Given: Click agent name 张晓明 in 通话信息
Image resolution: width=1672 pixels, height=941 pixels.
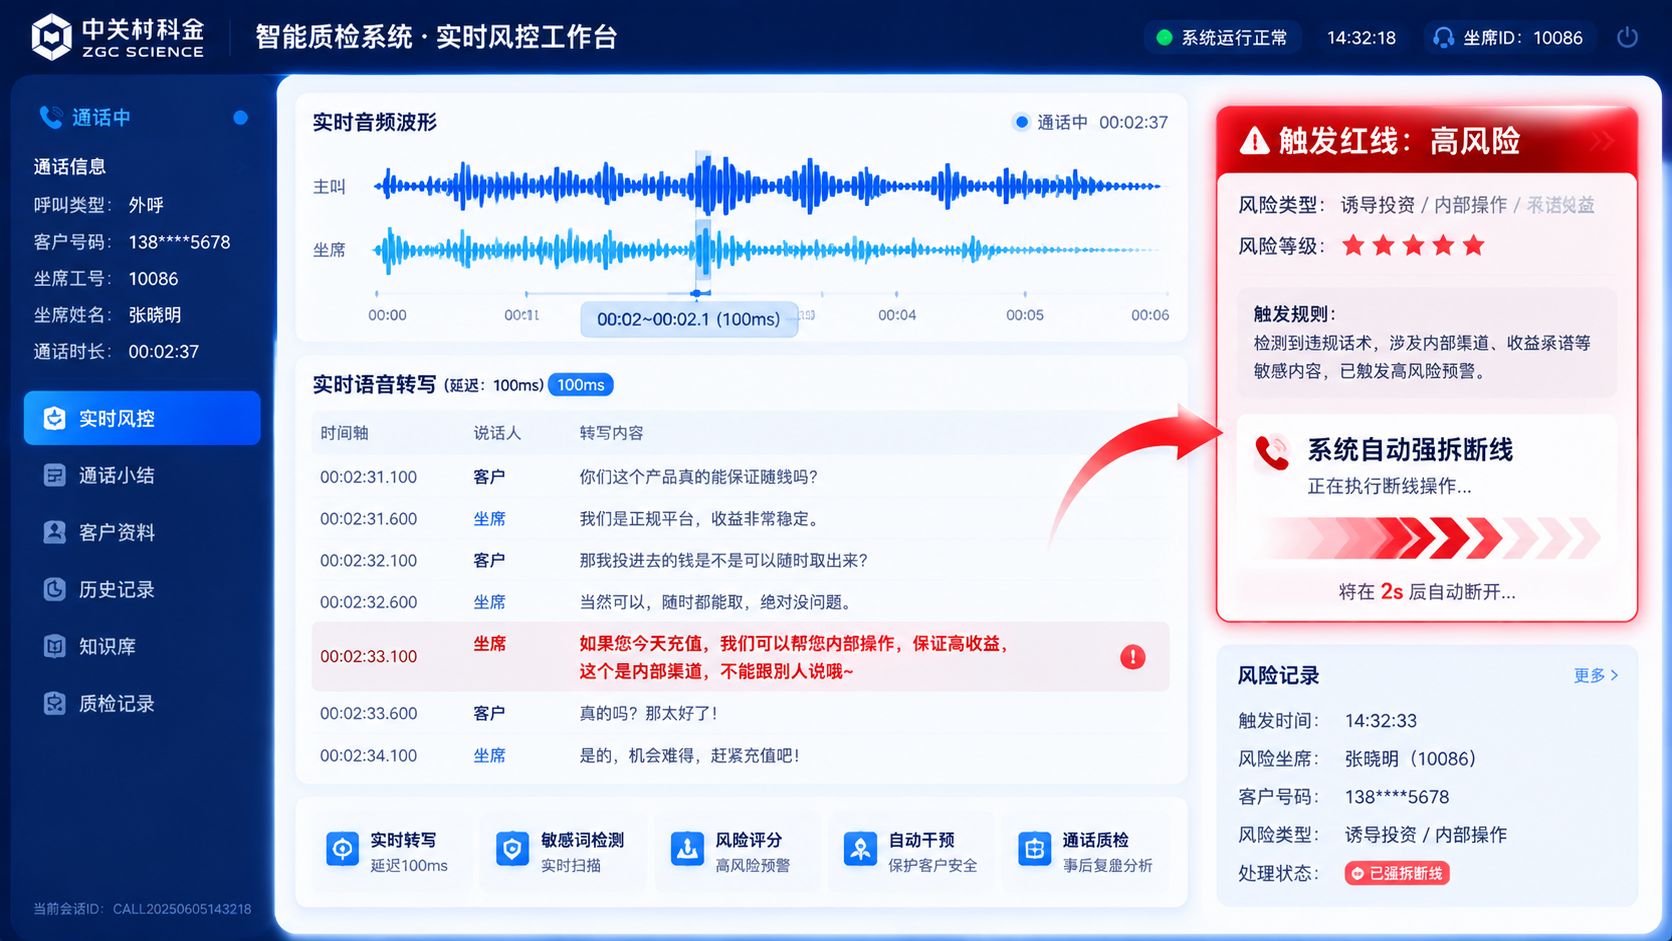Looking at the screenshot, I should coord(155,315).
